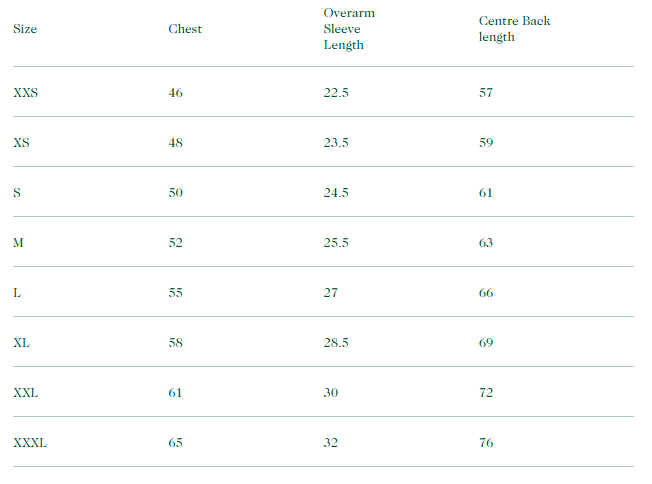Click chest value 46 for XXS
652x484 pixels.
pyautogui.click(x=176, y=93)
